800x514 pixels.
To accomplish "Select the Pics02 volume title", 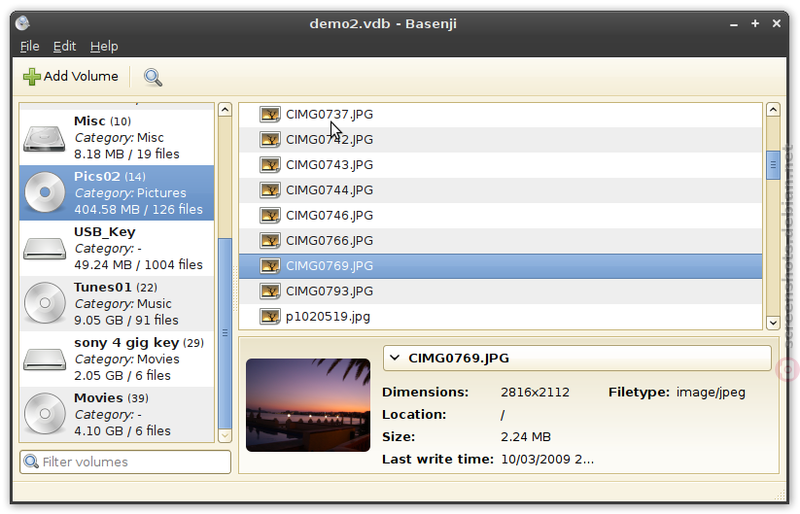I will pos(97,176).
